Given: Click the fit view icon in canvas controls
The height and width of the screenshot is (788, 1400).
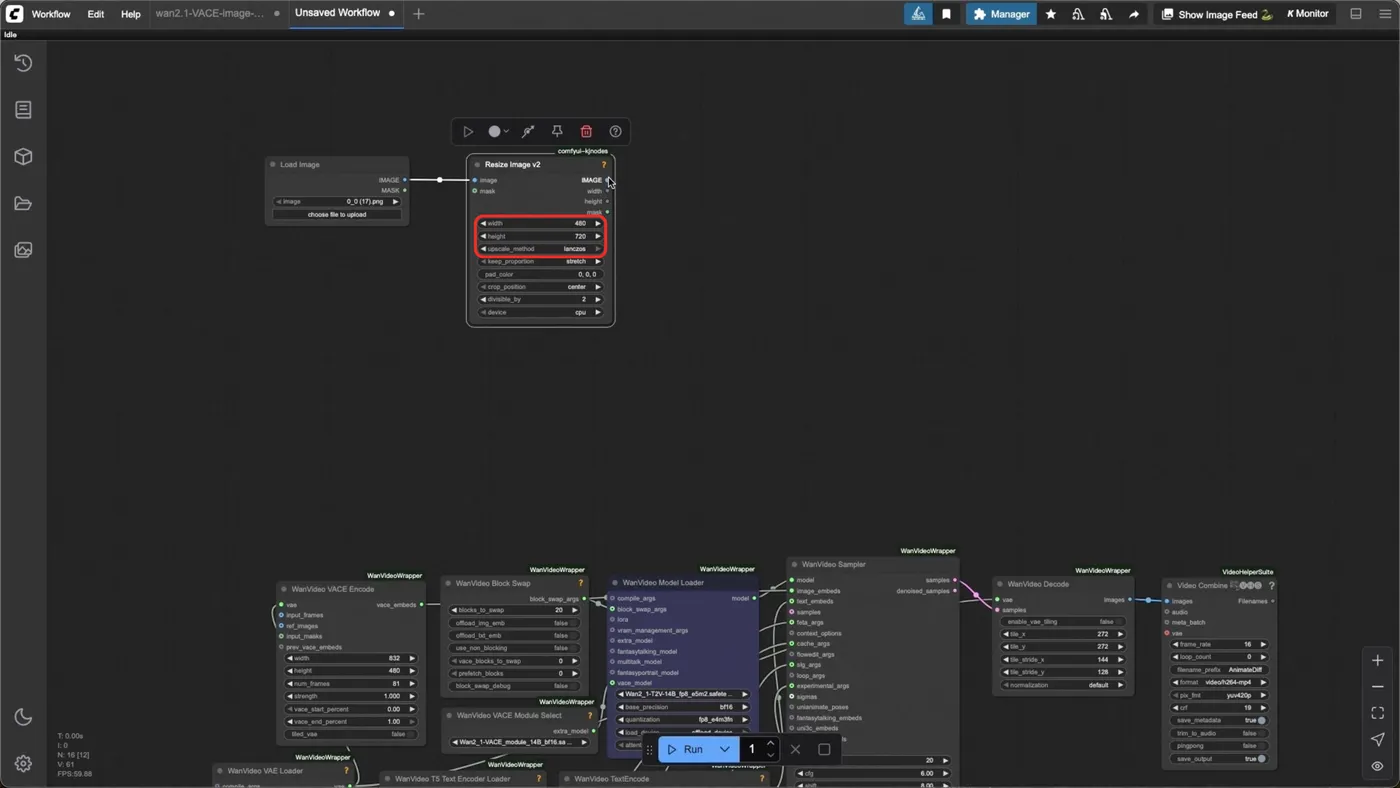Looking at the screenshot, I should [x=1377, y=713].
